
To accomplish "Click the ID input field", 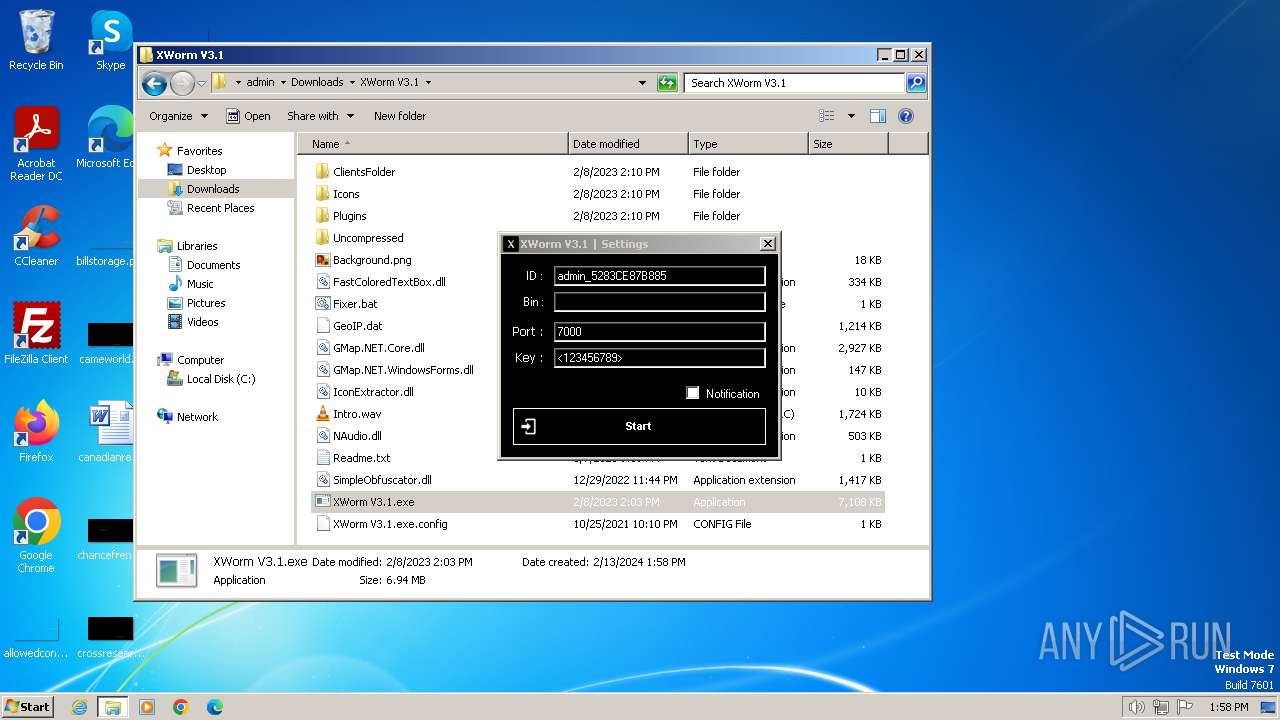I will pyautogui.click(x=659, y=276).
